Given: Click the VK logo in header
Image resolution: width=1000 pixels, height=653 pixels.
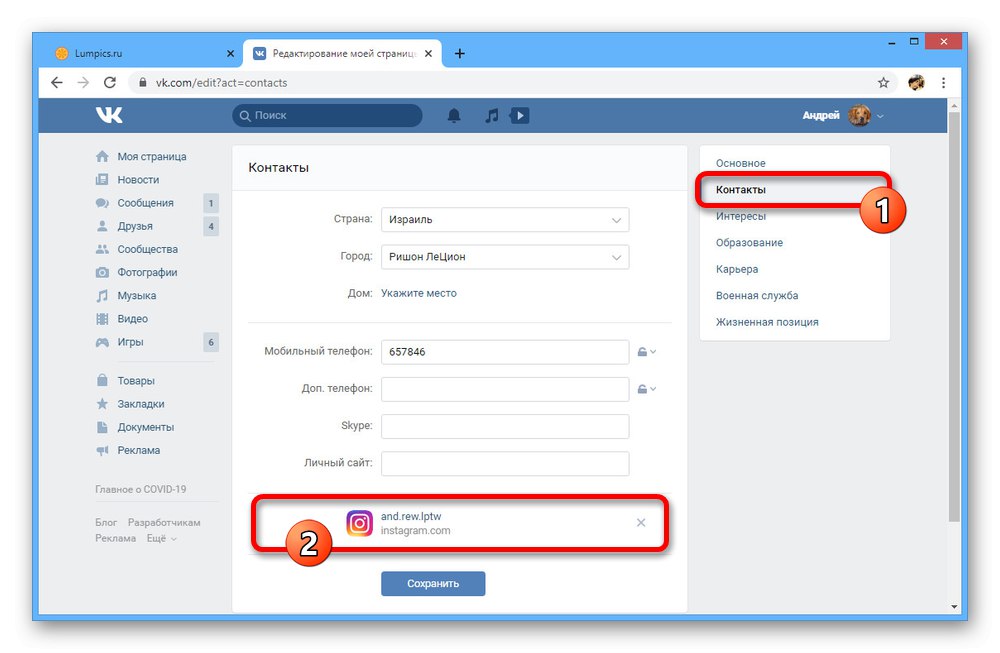Looking at the screenshot, I should (109, 115).
